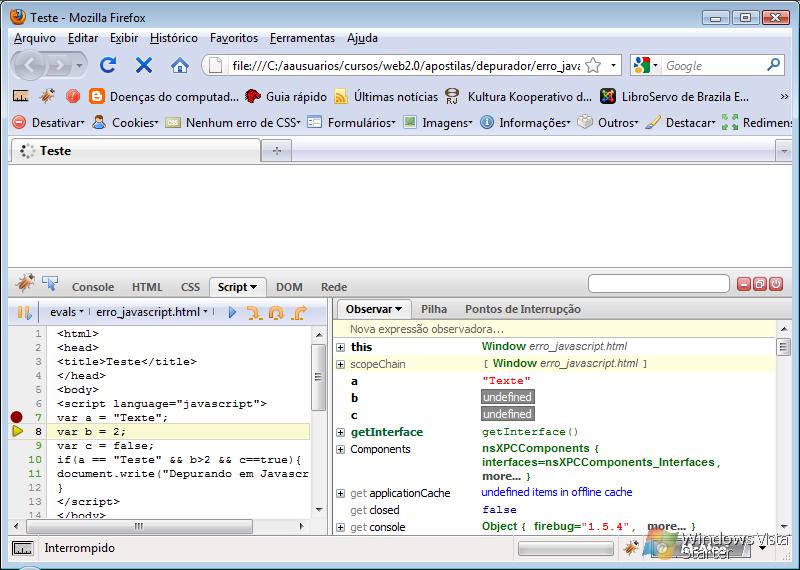
Task: Expand the 'this' watch entry
Action: coord(340,347)
